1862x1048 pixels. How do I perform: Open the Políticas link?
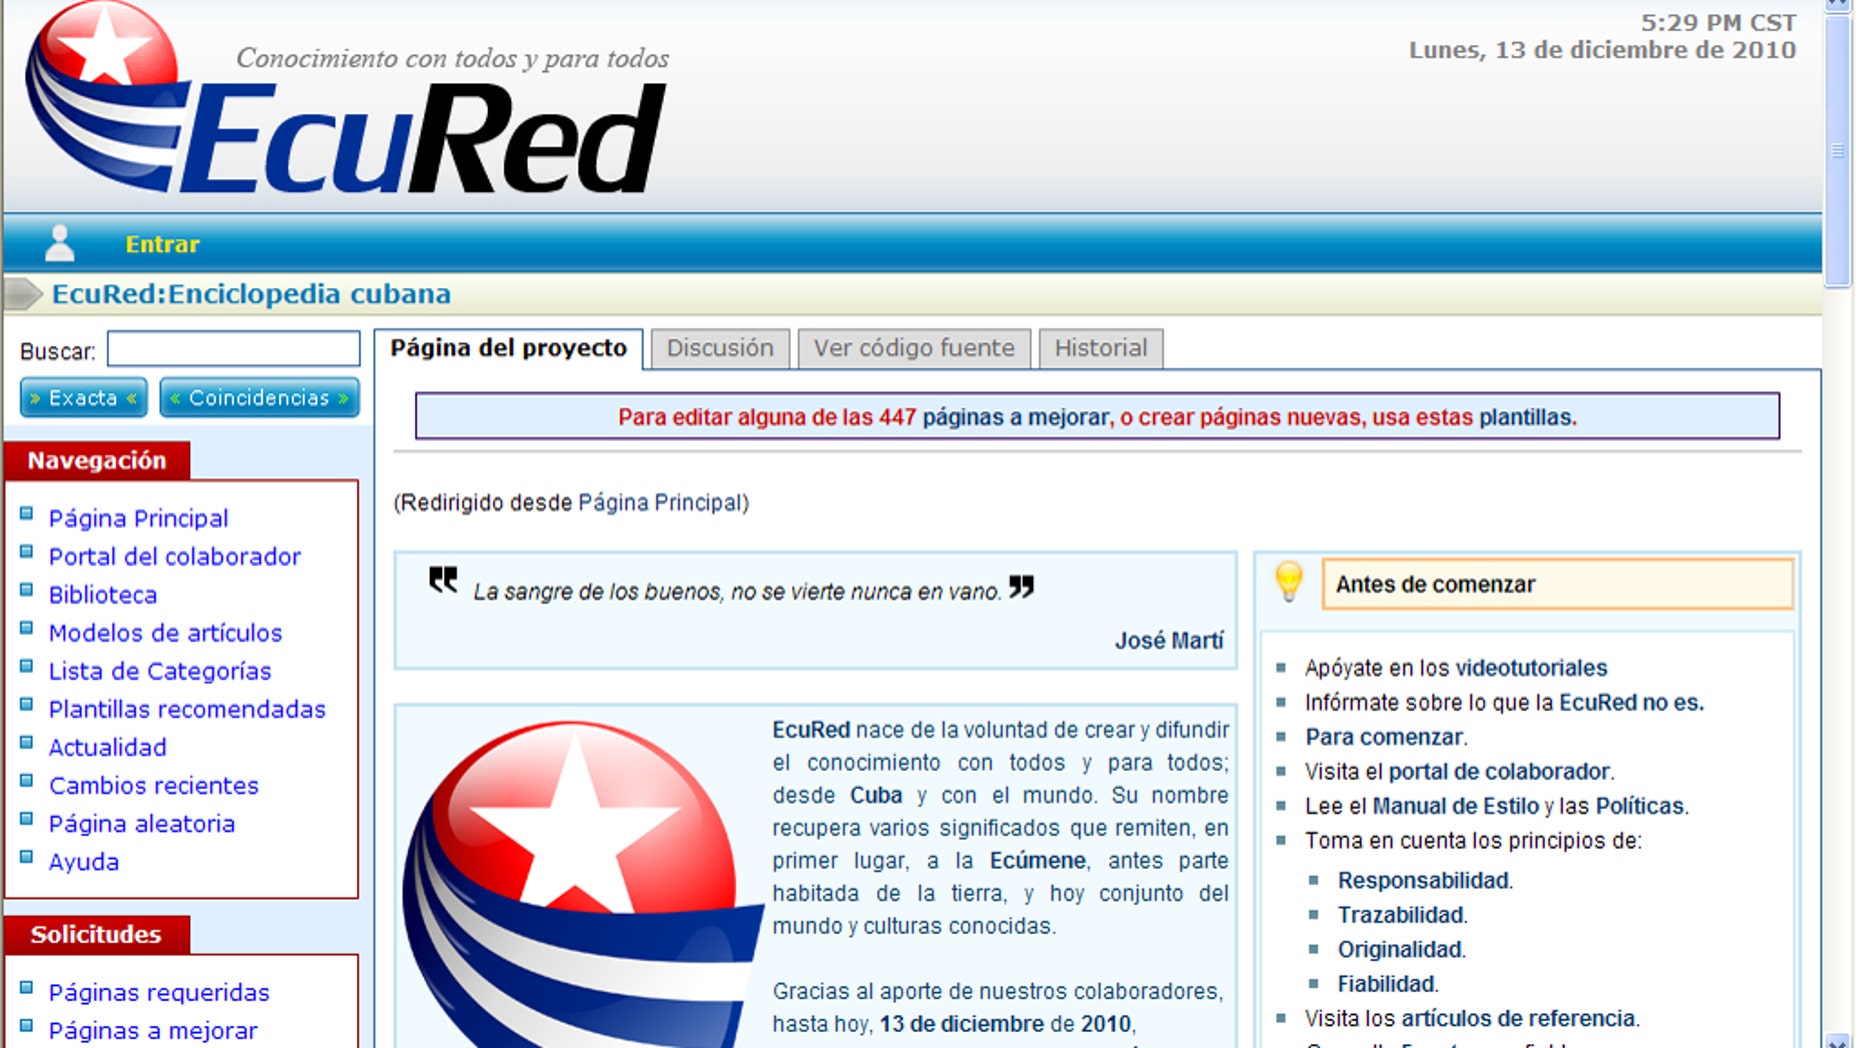(x=1640, y=806)
